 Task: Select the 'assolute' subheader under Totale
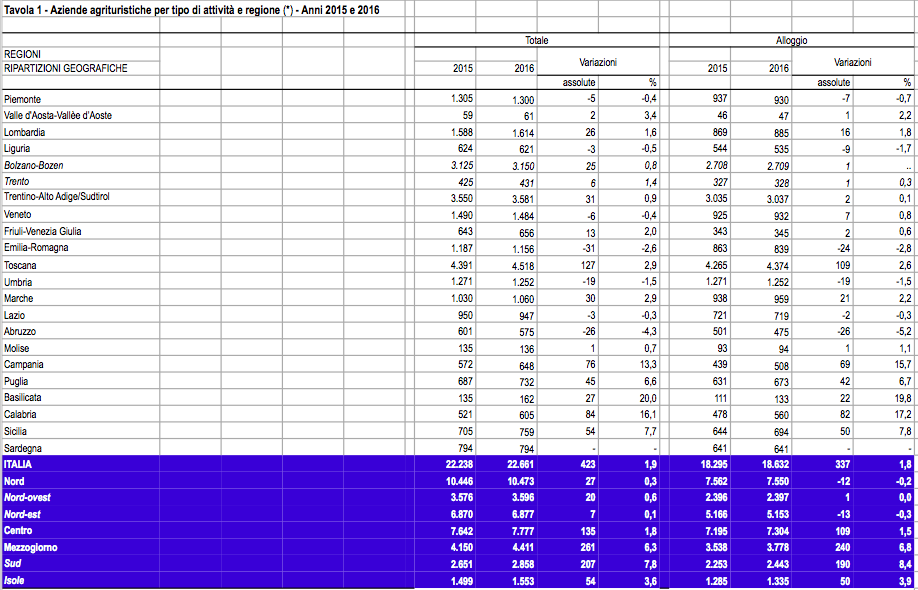pyautogui.click(x=578, y=83)
